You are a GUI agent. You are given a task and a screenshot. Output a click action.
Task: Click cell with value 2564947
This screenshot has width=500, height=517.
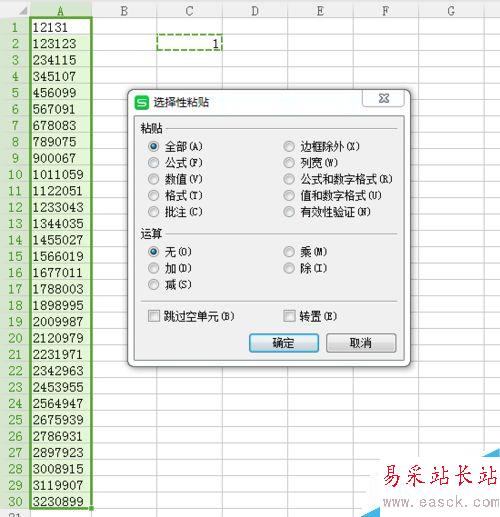(x=61, y=403)
